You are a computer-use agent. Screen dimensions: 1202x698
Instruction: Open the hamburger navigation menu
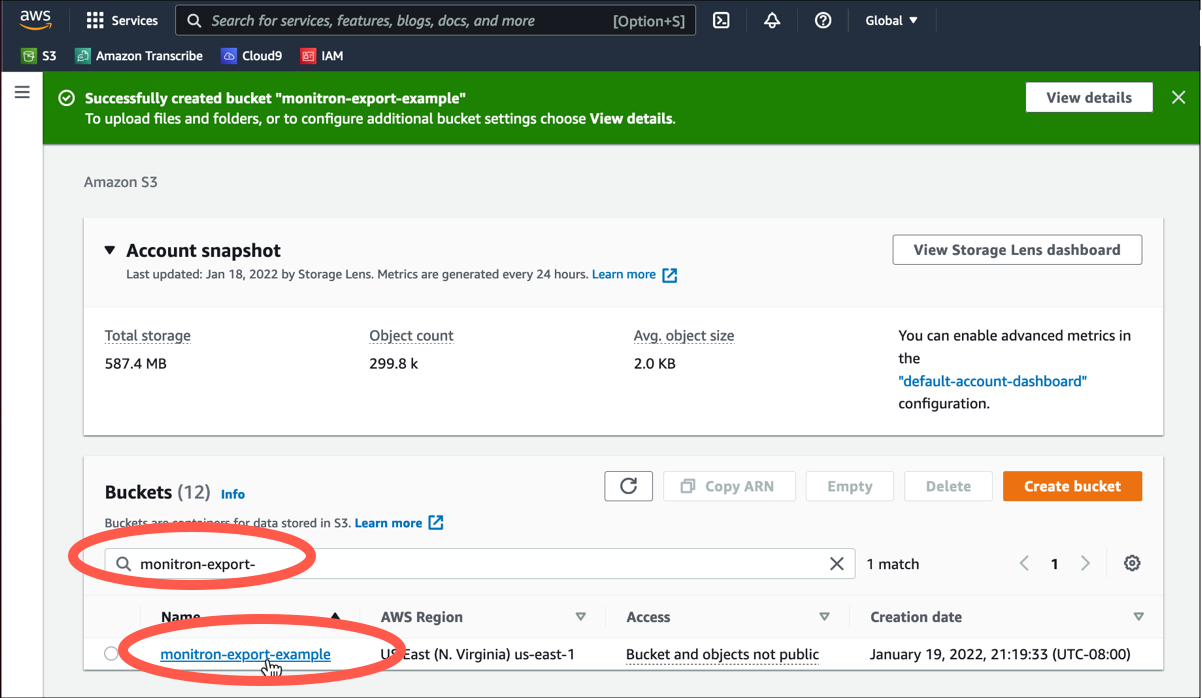[22, 92]
